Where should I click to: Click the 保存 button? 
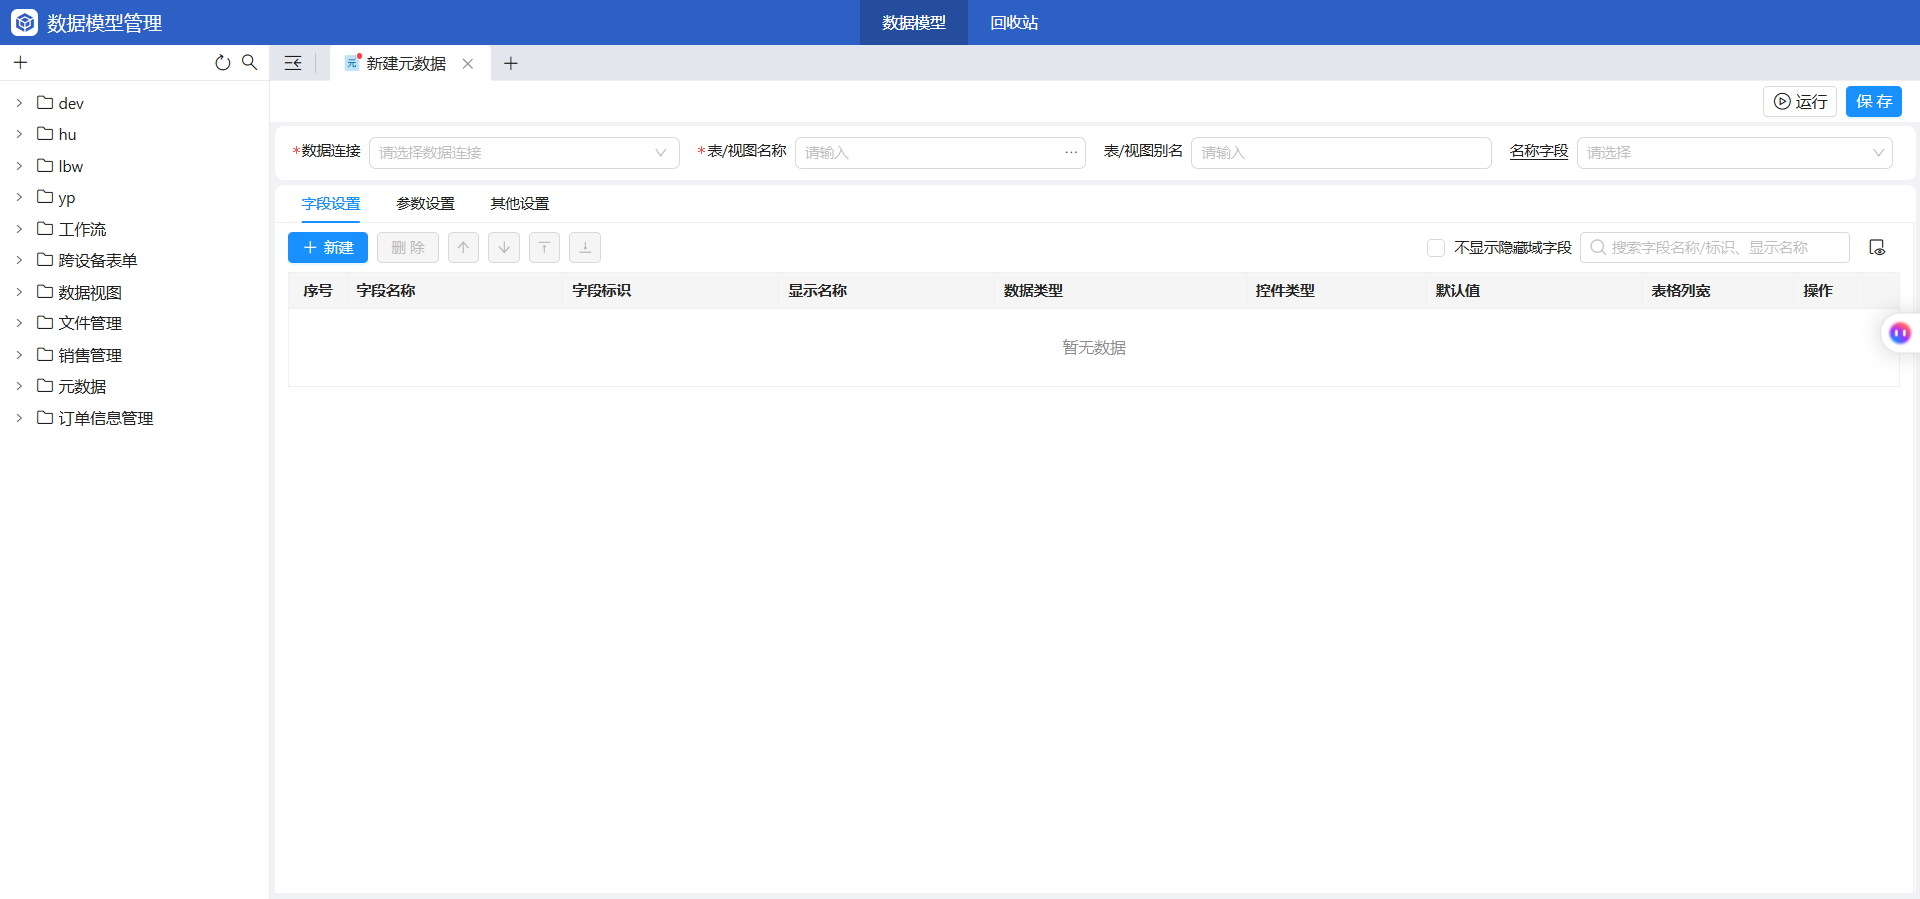pyautogui.click(x=1874, y=101)
